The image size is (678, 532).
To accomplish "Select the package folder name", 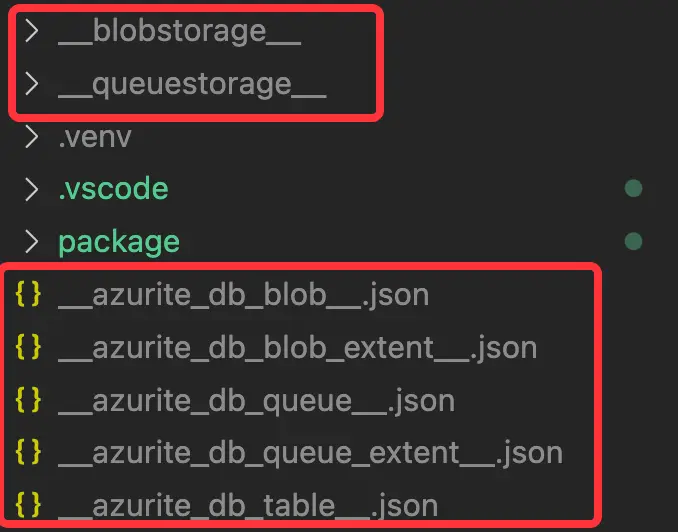I will tap(119, 241).
